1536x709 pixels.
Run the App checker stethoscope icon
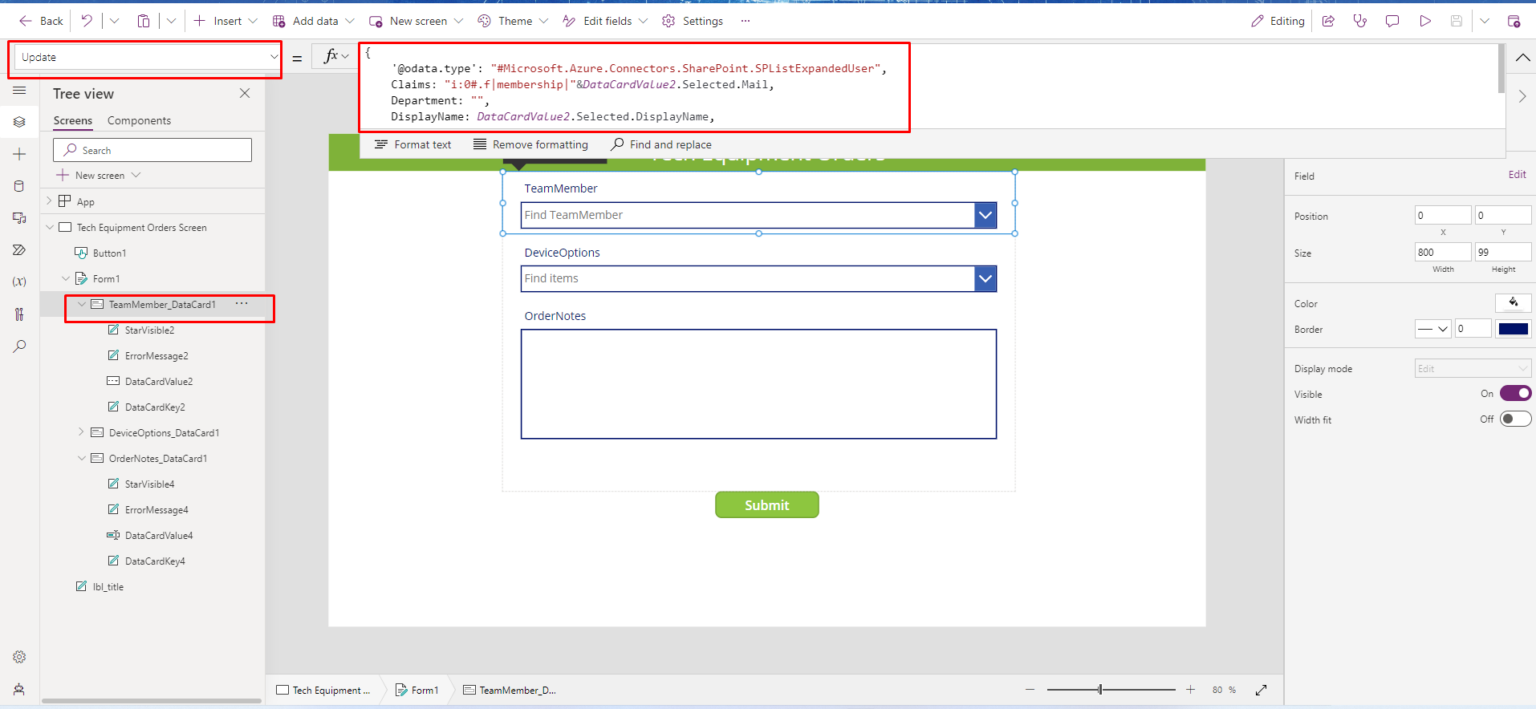click(x=1359, y=20)
